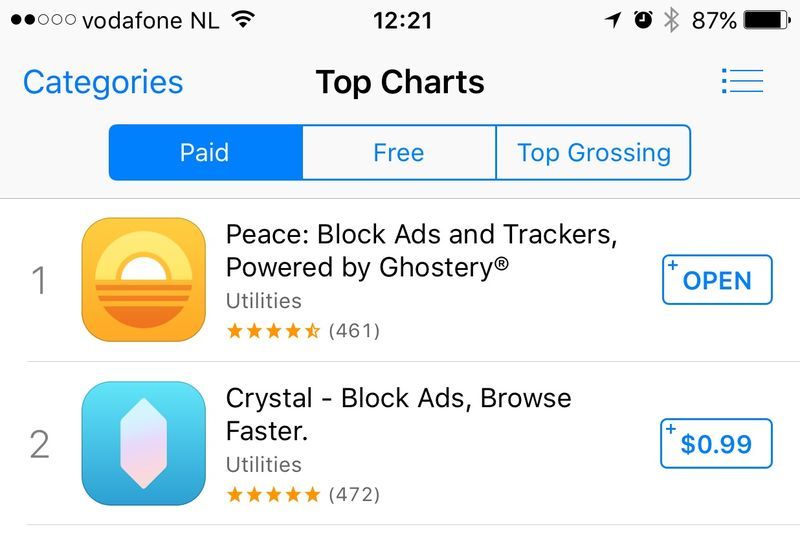The width and height of the screenshot is (800, 536).
Task: Tap the Wi-Fi status icon
Action: pyautogui.click(x=241, y=20)
